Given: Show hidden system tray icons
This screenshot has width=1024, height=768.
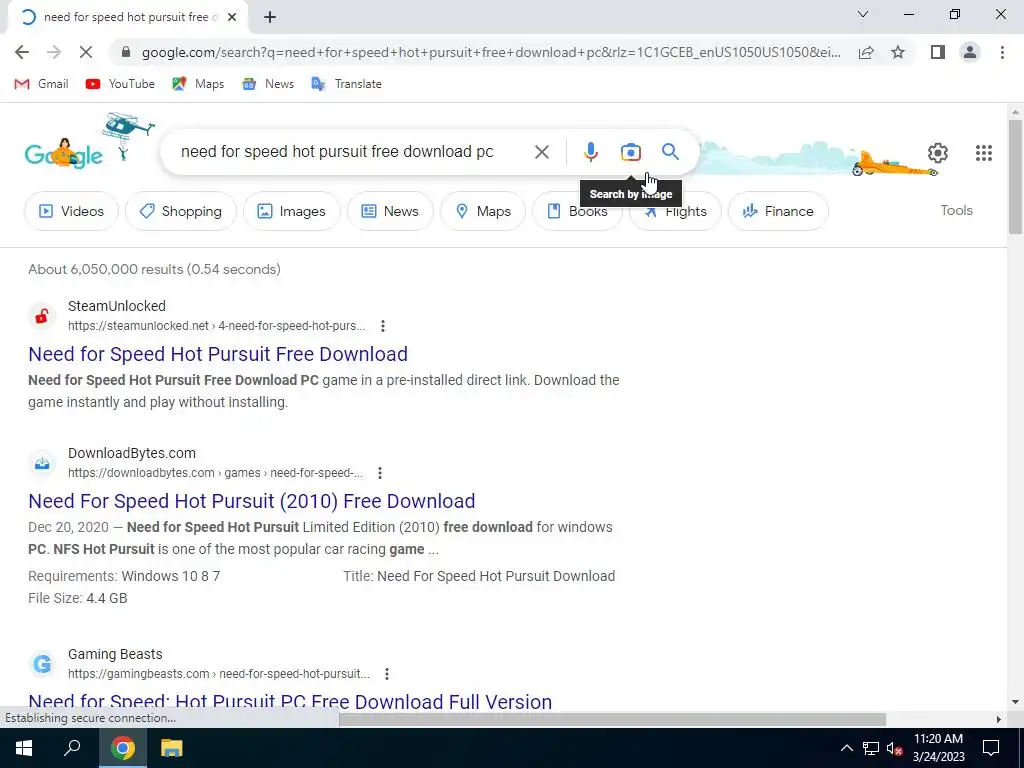Looking at the screenshot, I should pyautogui.click(x=846, y=748).
